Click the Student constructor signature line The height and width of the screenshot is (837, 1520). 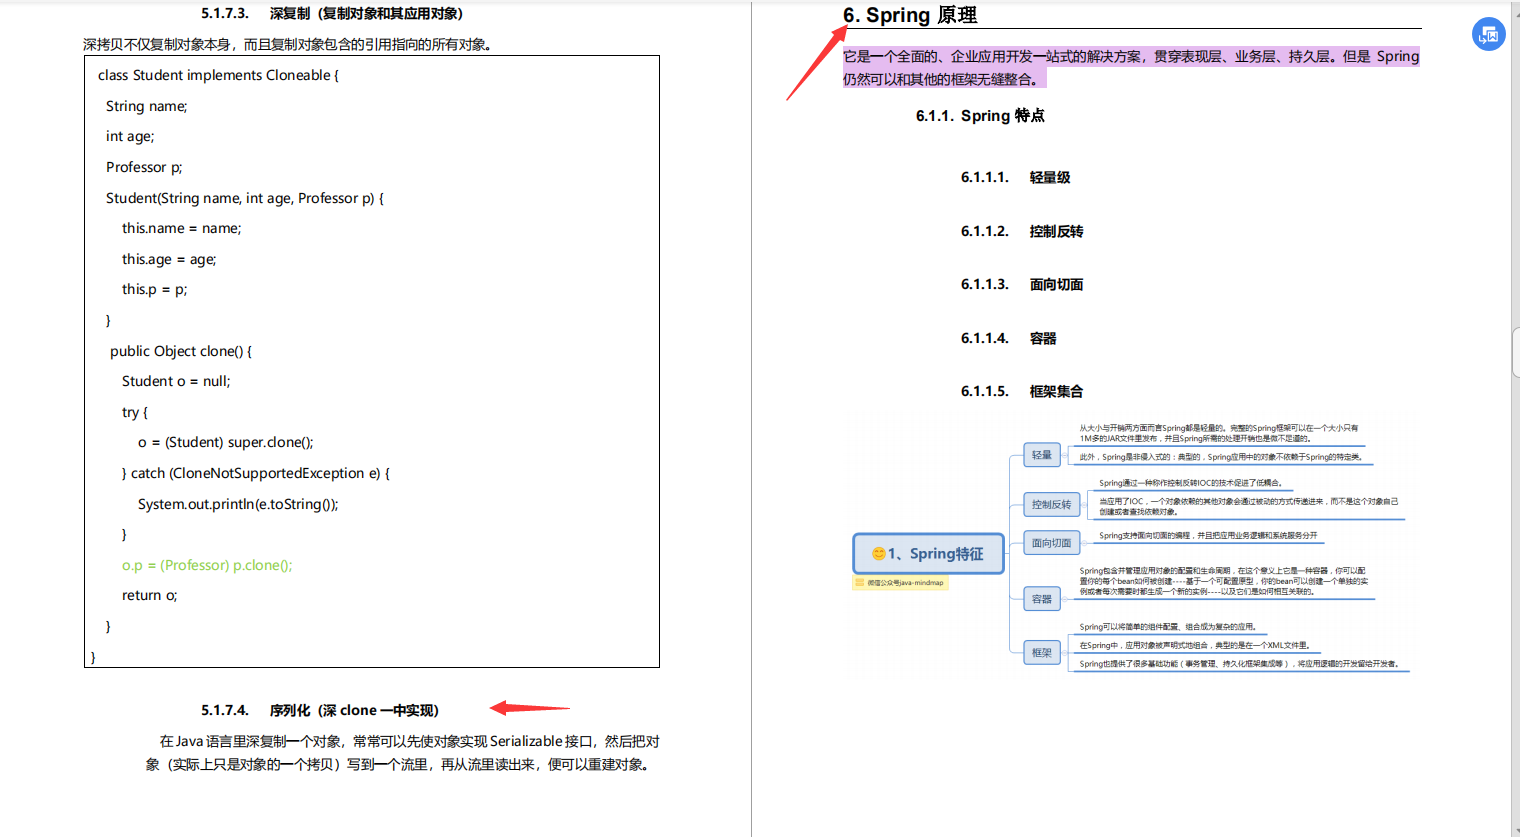pyautogui.click(x=245, y=198)
